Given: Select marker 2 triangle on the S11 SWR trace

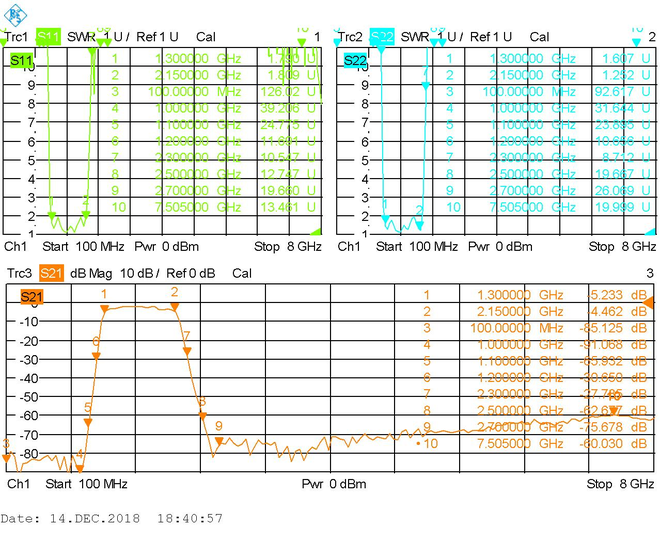Looking at the screenshot, I should (85, 215).
